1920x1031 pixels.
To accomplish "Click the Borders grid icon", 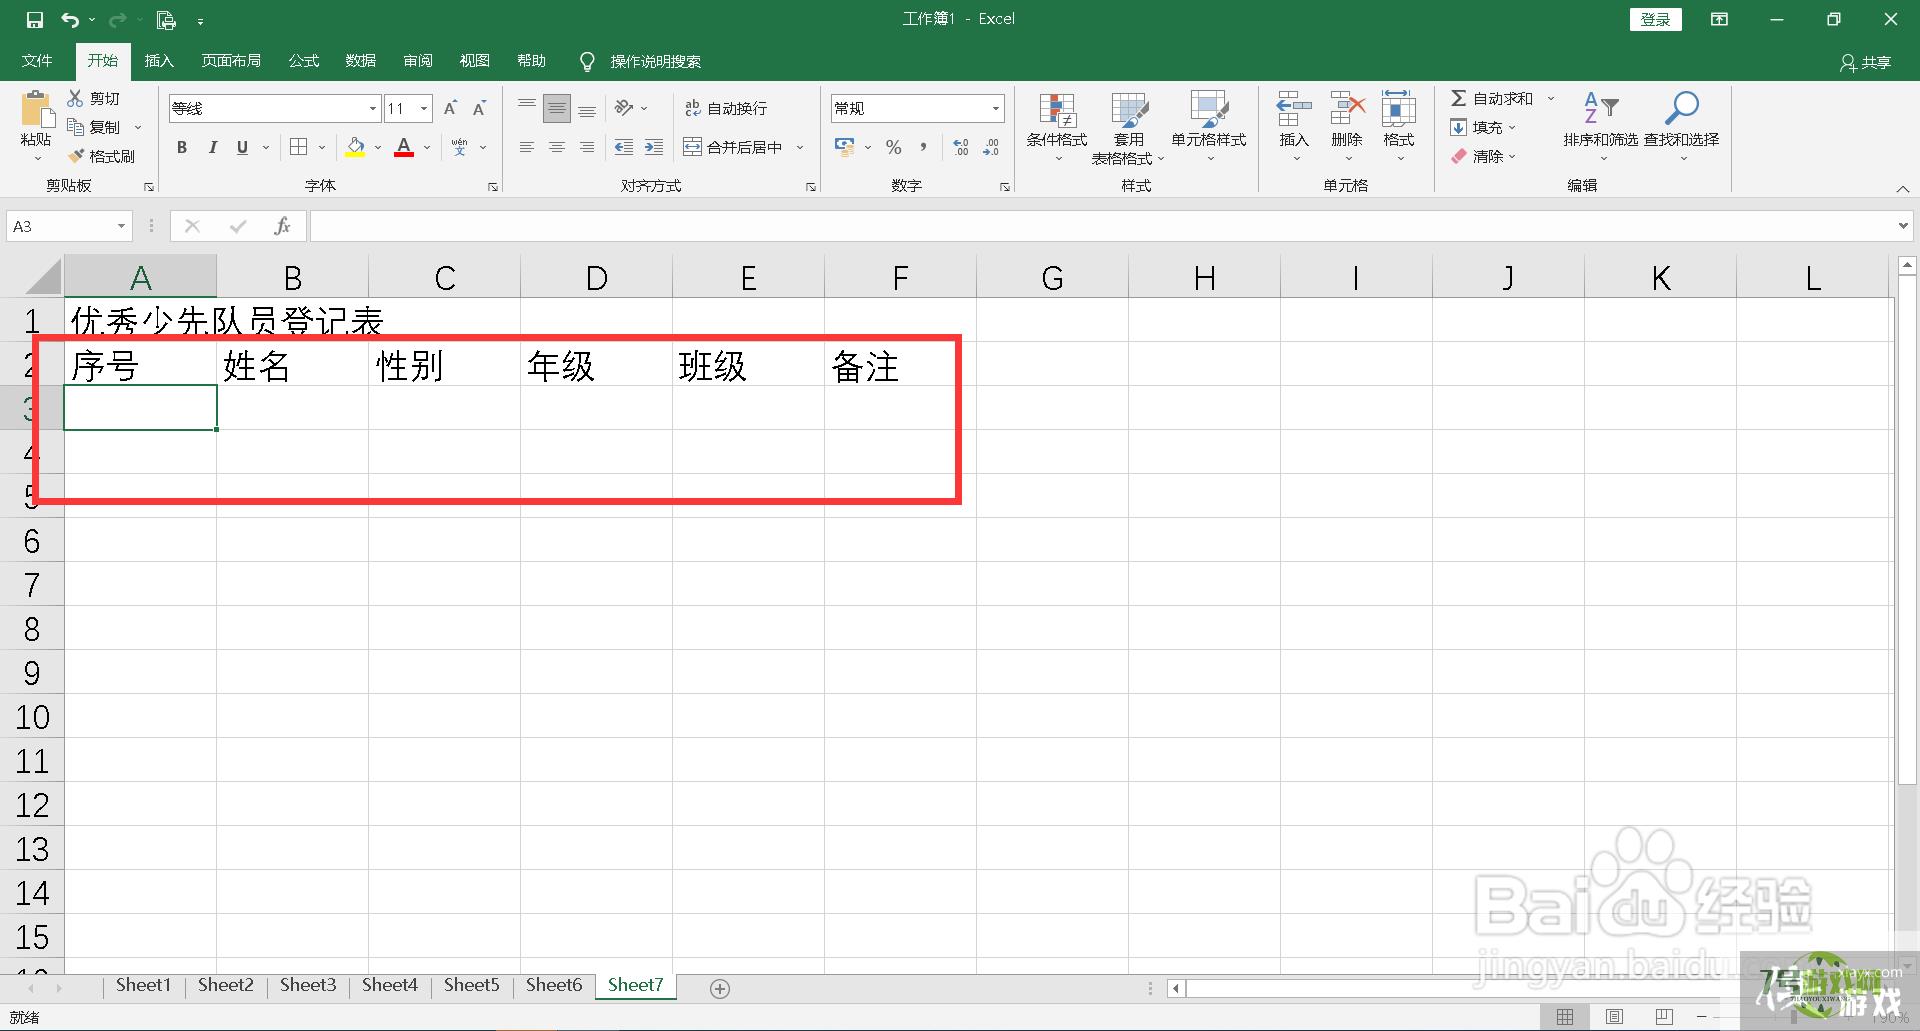I will 298,147.
